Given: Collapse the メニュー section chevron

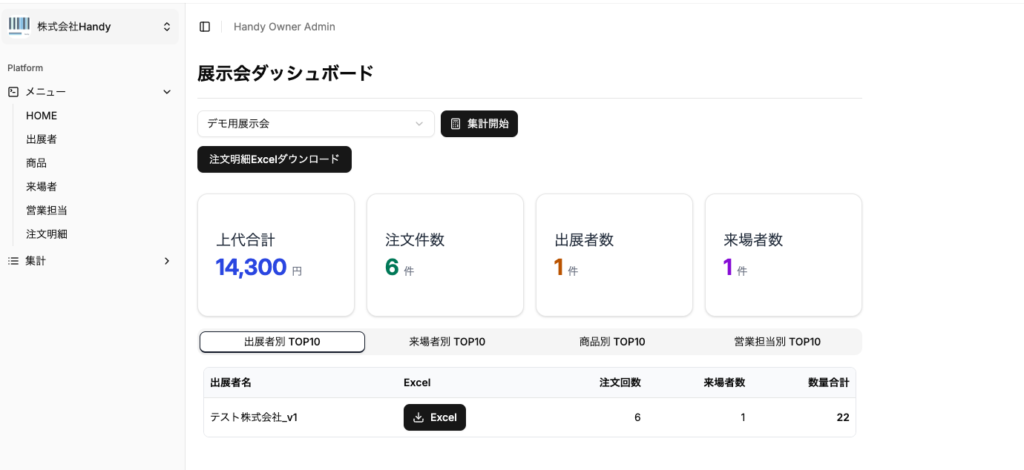Looking at the screenshot, I should (x=167, y=92).
